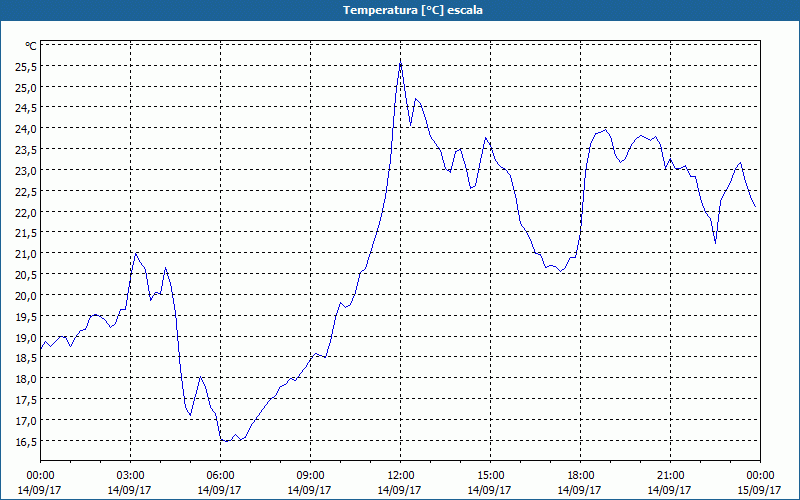Select the "14/09/17" date under 15:00
Viewport: 800px width, 500px height.
click(x=490, y=490)
